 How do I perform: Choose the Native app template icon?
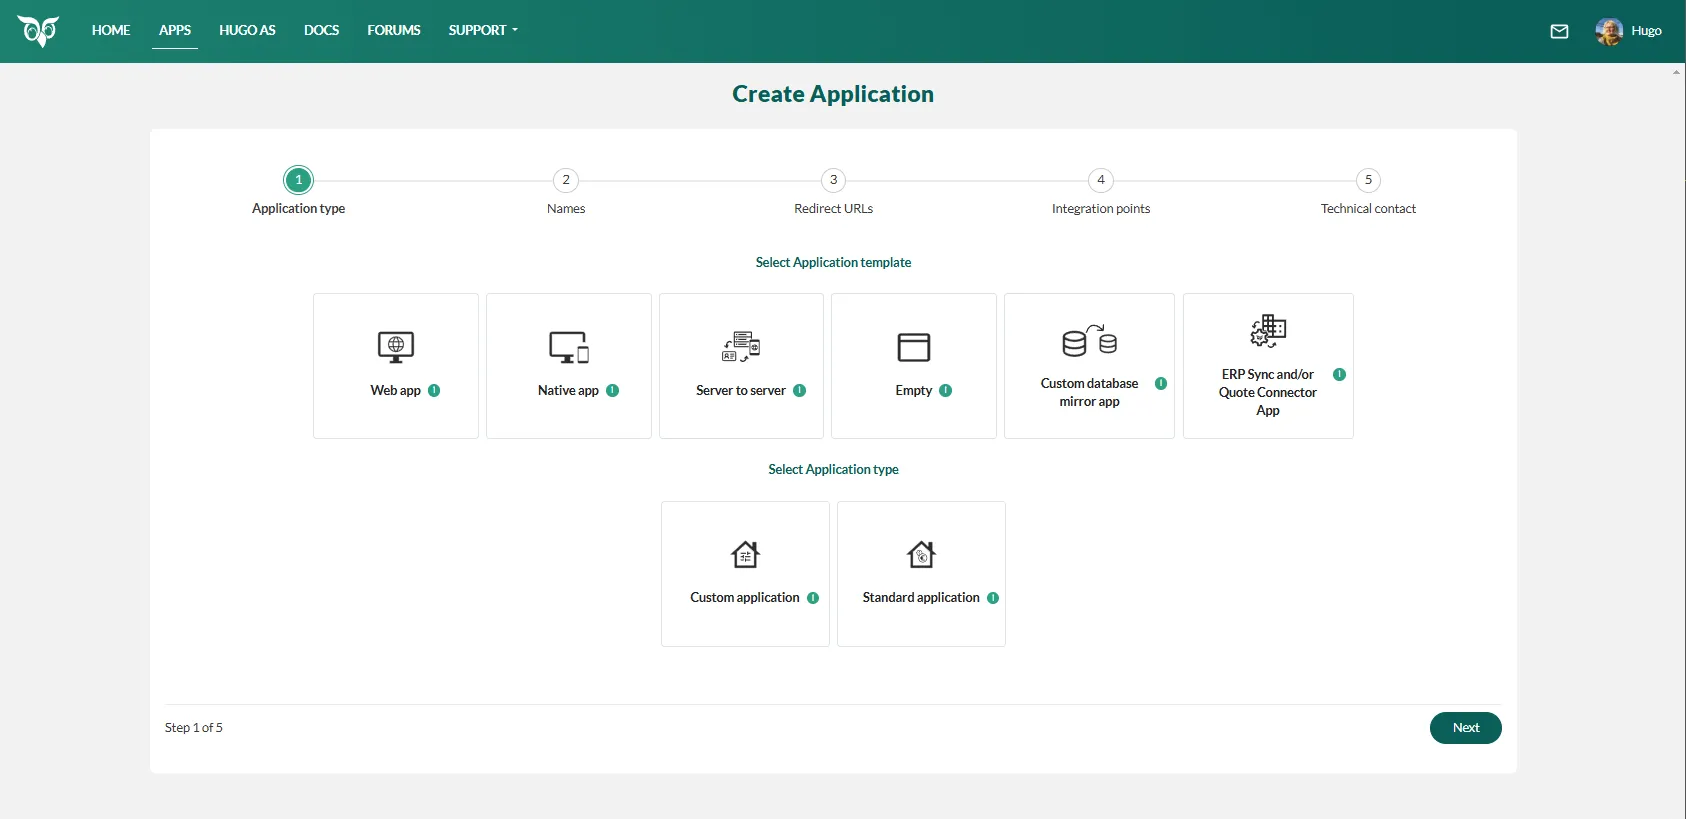[569, 347]
